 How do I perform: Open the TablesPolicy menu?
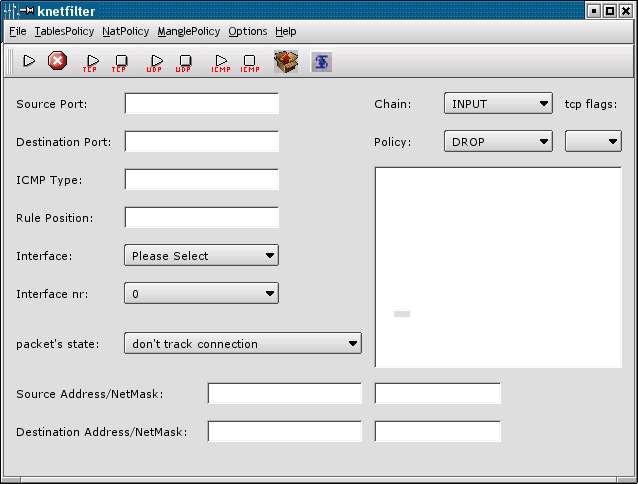point(64,31)
